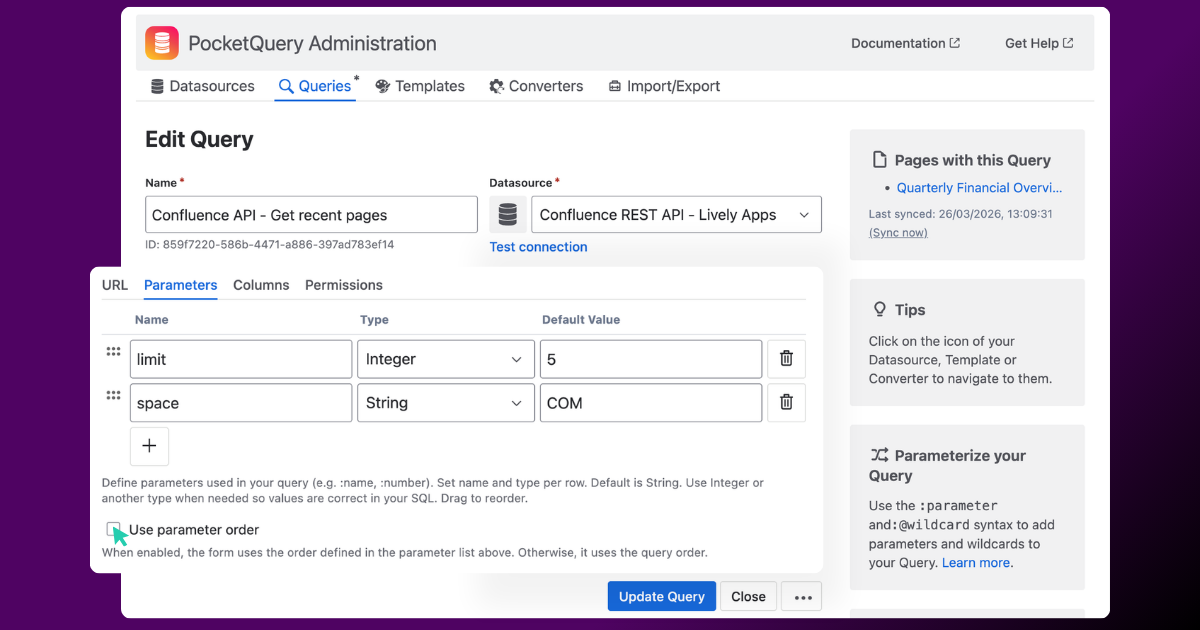Delete the space parameter using its trash icon
Image resolution: width=1200 pixels, height=630 pixels.
(x=786, y=402)
